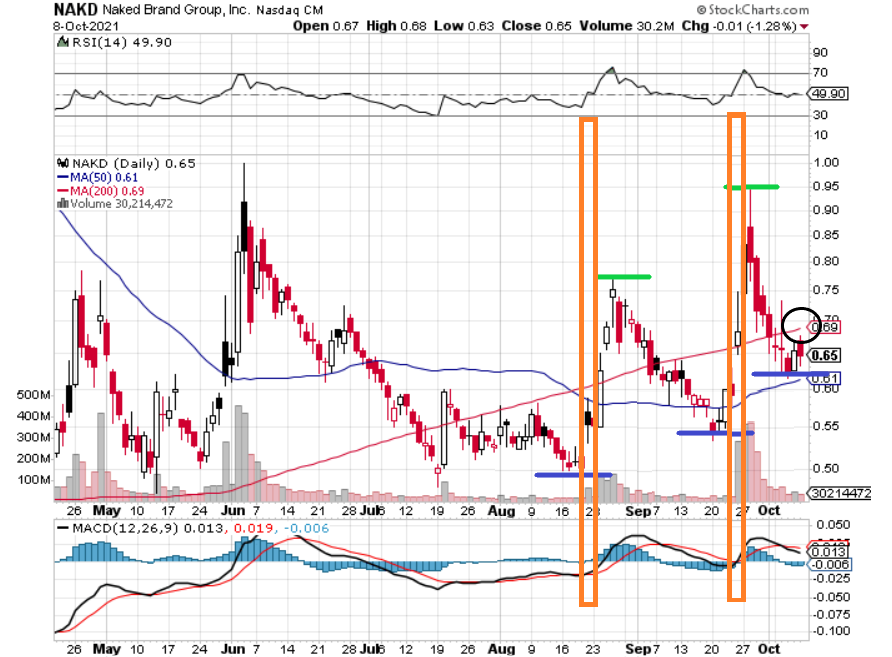Click the boxed 49.90 RSI value marker
The height and width of the screenshot is (657, 892).
[828, 94]
